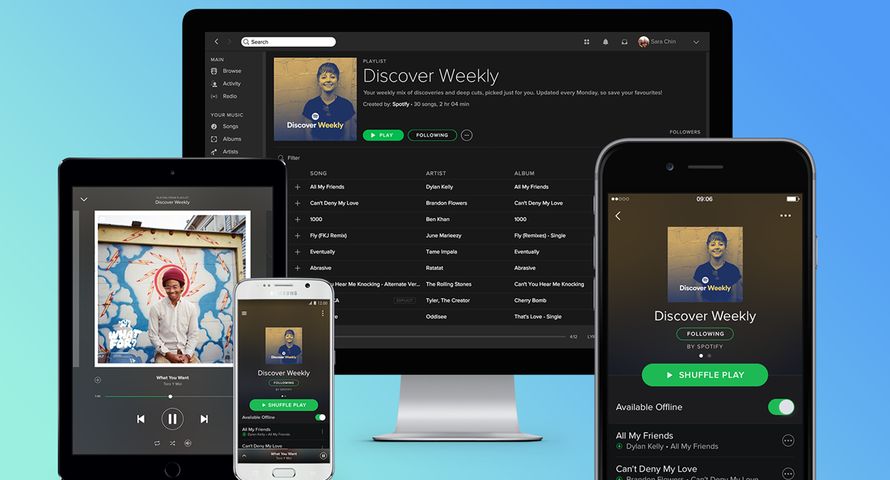Add Eventually with plus icon
The height and width of the screenshot is (480, 890).
tap(297, 252)
